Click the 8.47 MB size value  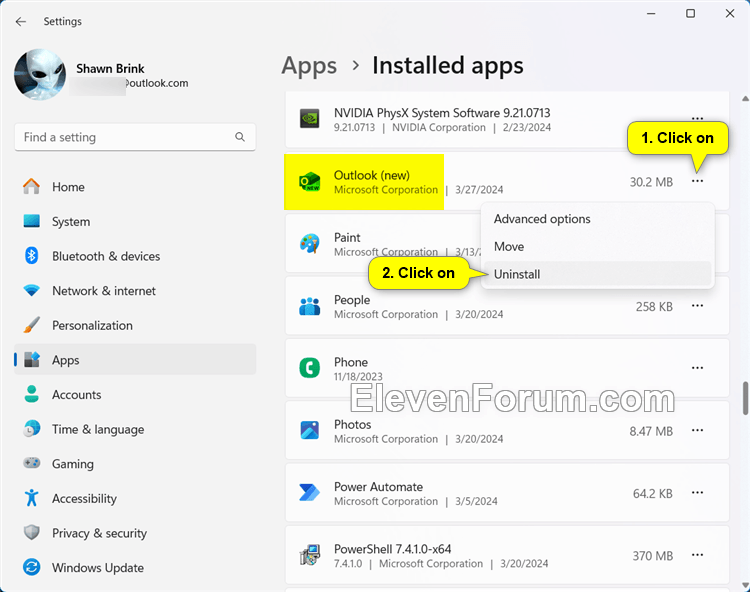tap(651, 431)
